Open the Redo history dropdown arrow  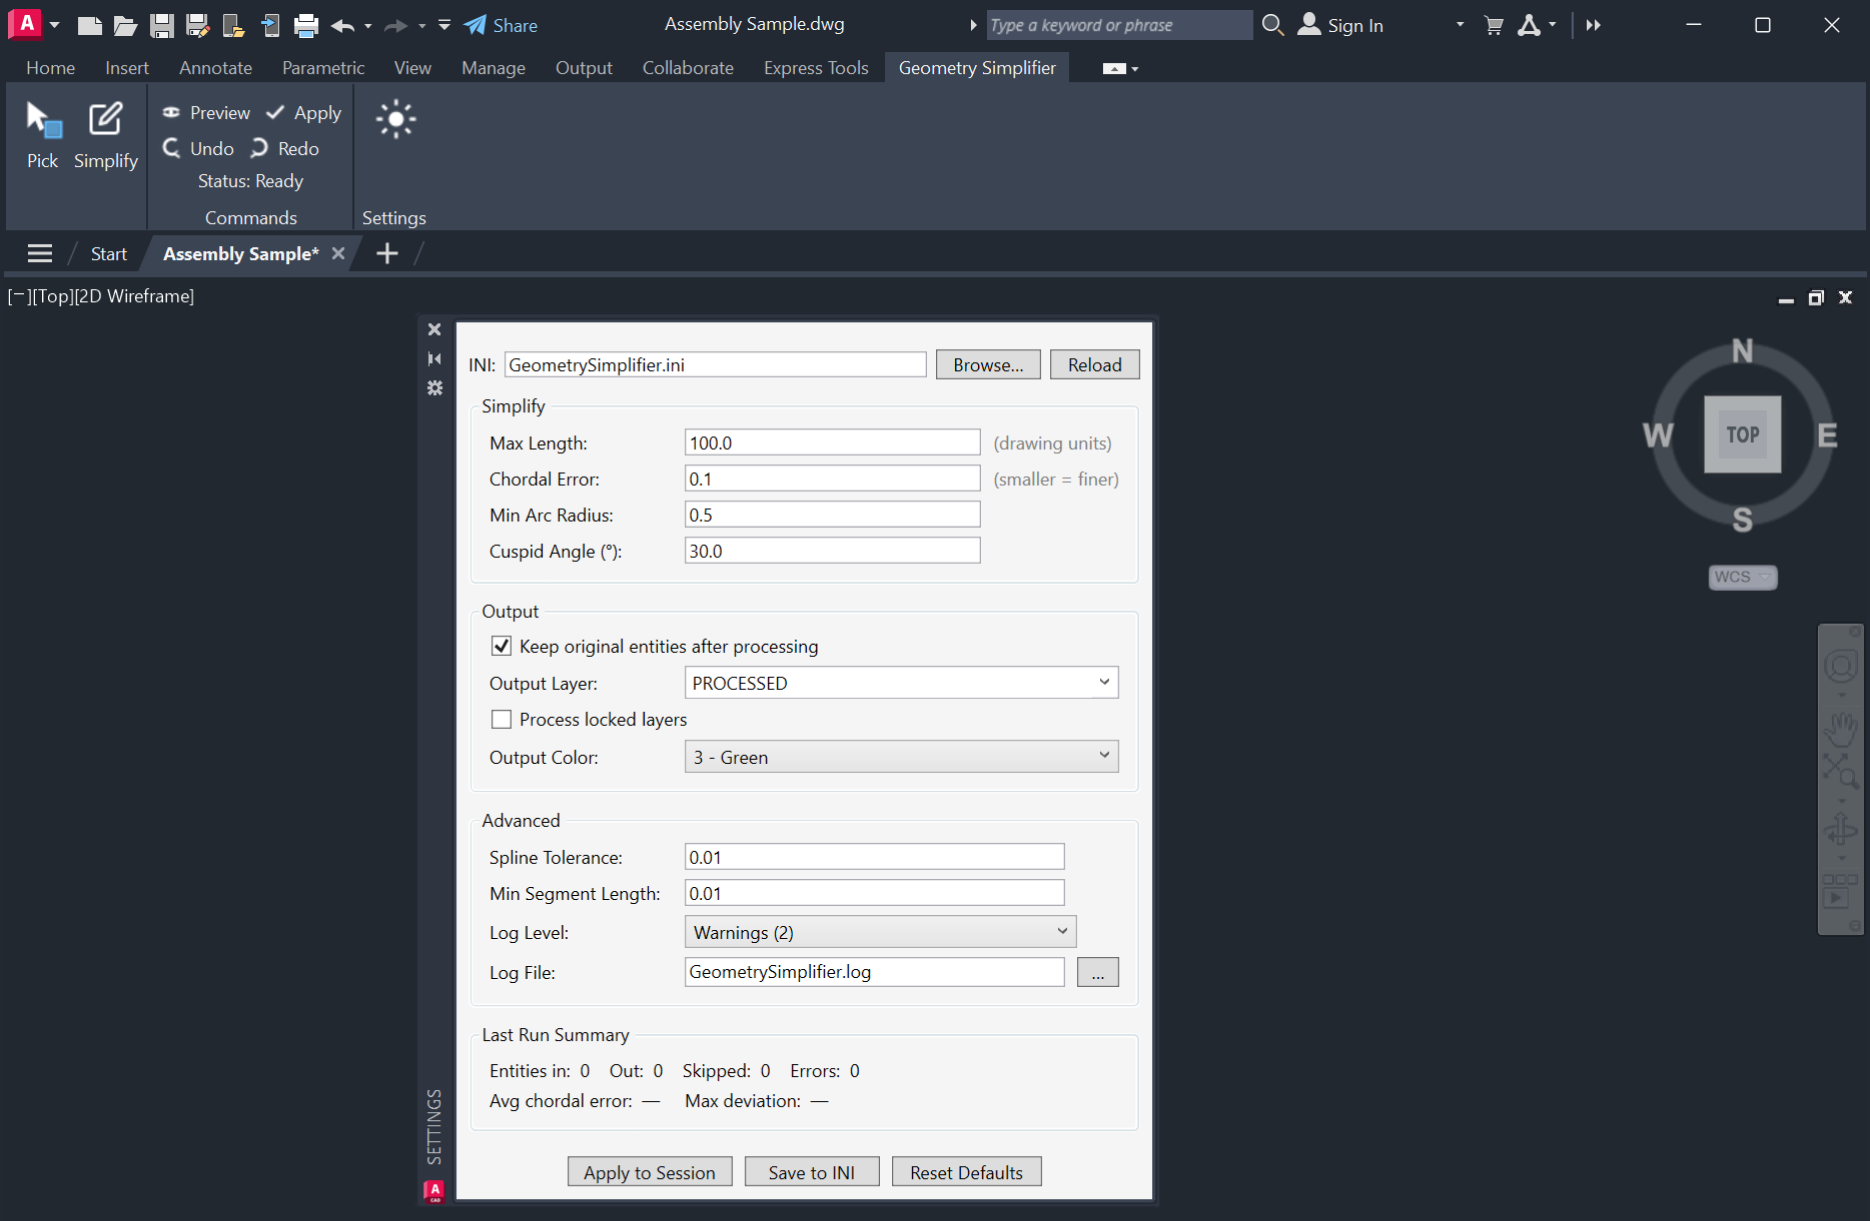pyautogui.click(x=422, y=25)
